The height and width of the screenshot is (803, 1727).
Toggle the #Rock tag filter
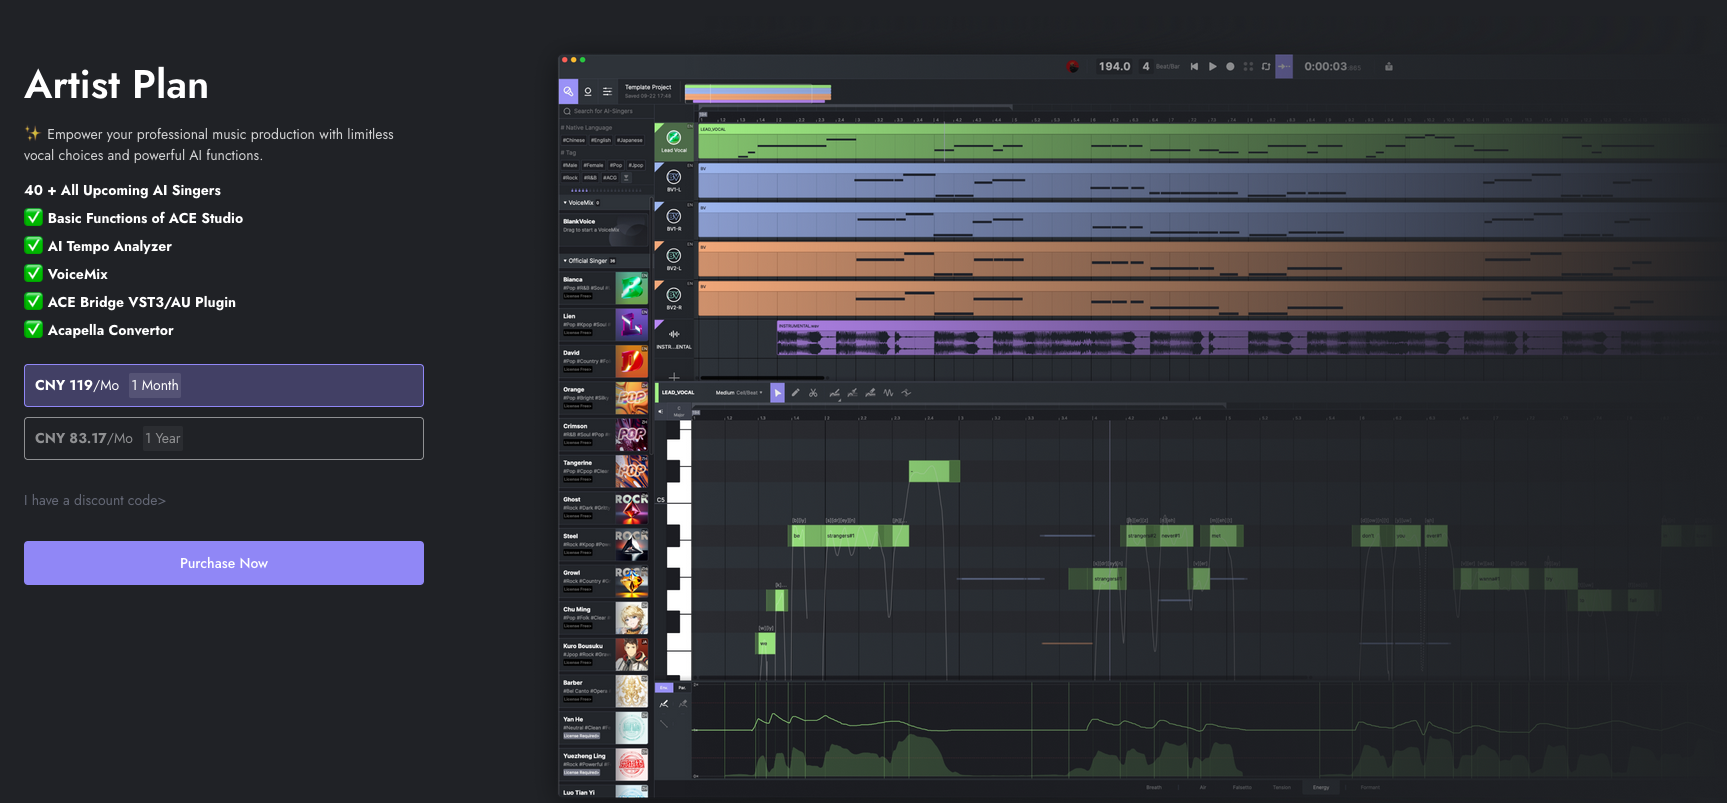coord(570,178)
